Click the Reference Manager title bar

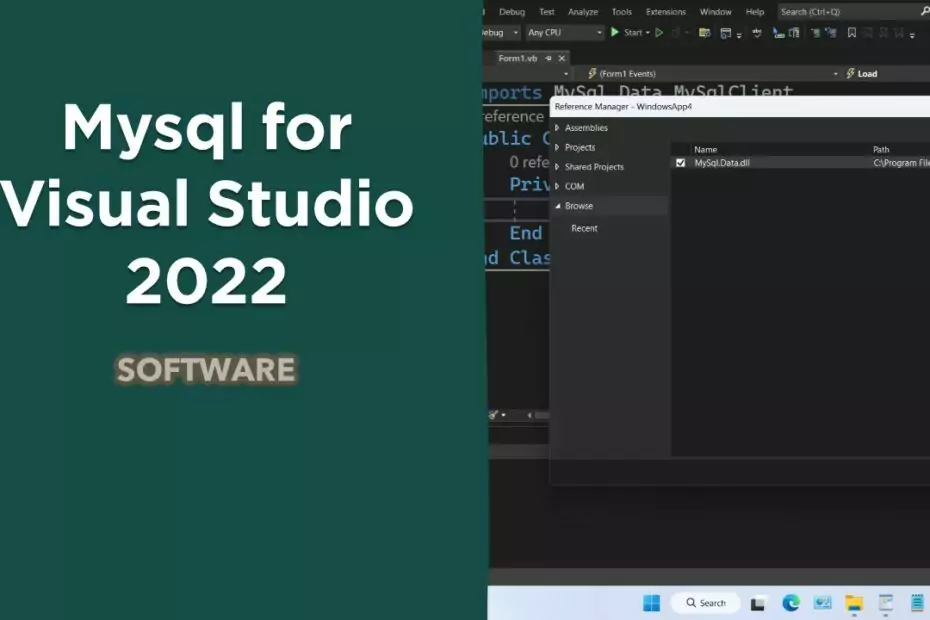click(740, 107)
